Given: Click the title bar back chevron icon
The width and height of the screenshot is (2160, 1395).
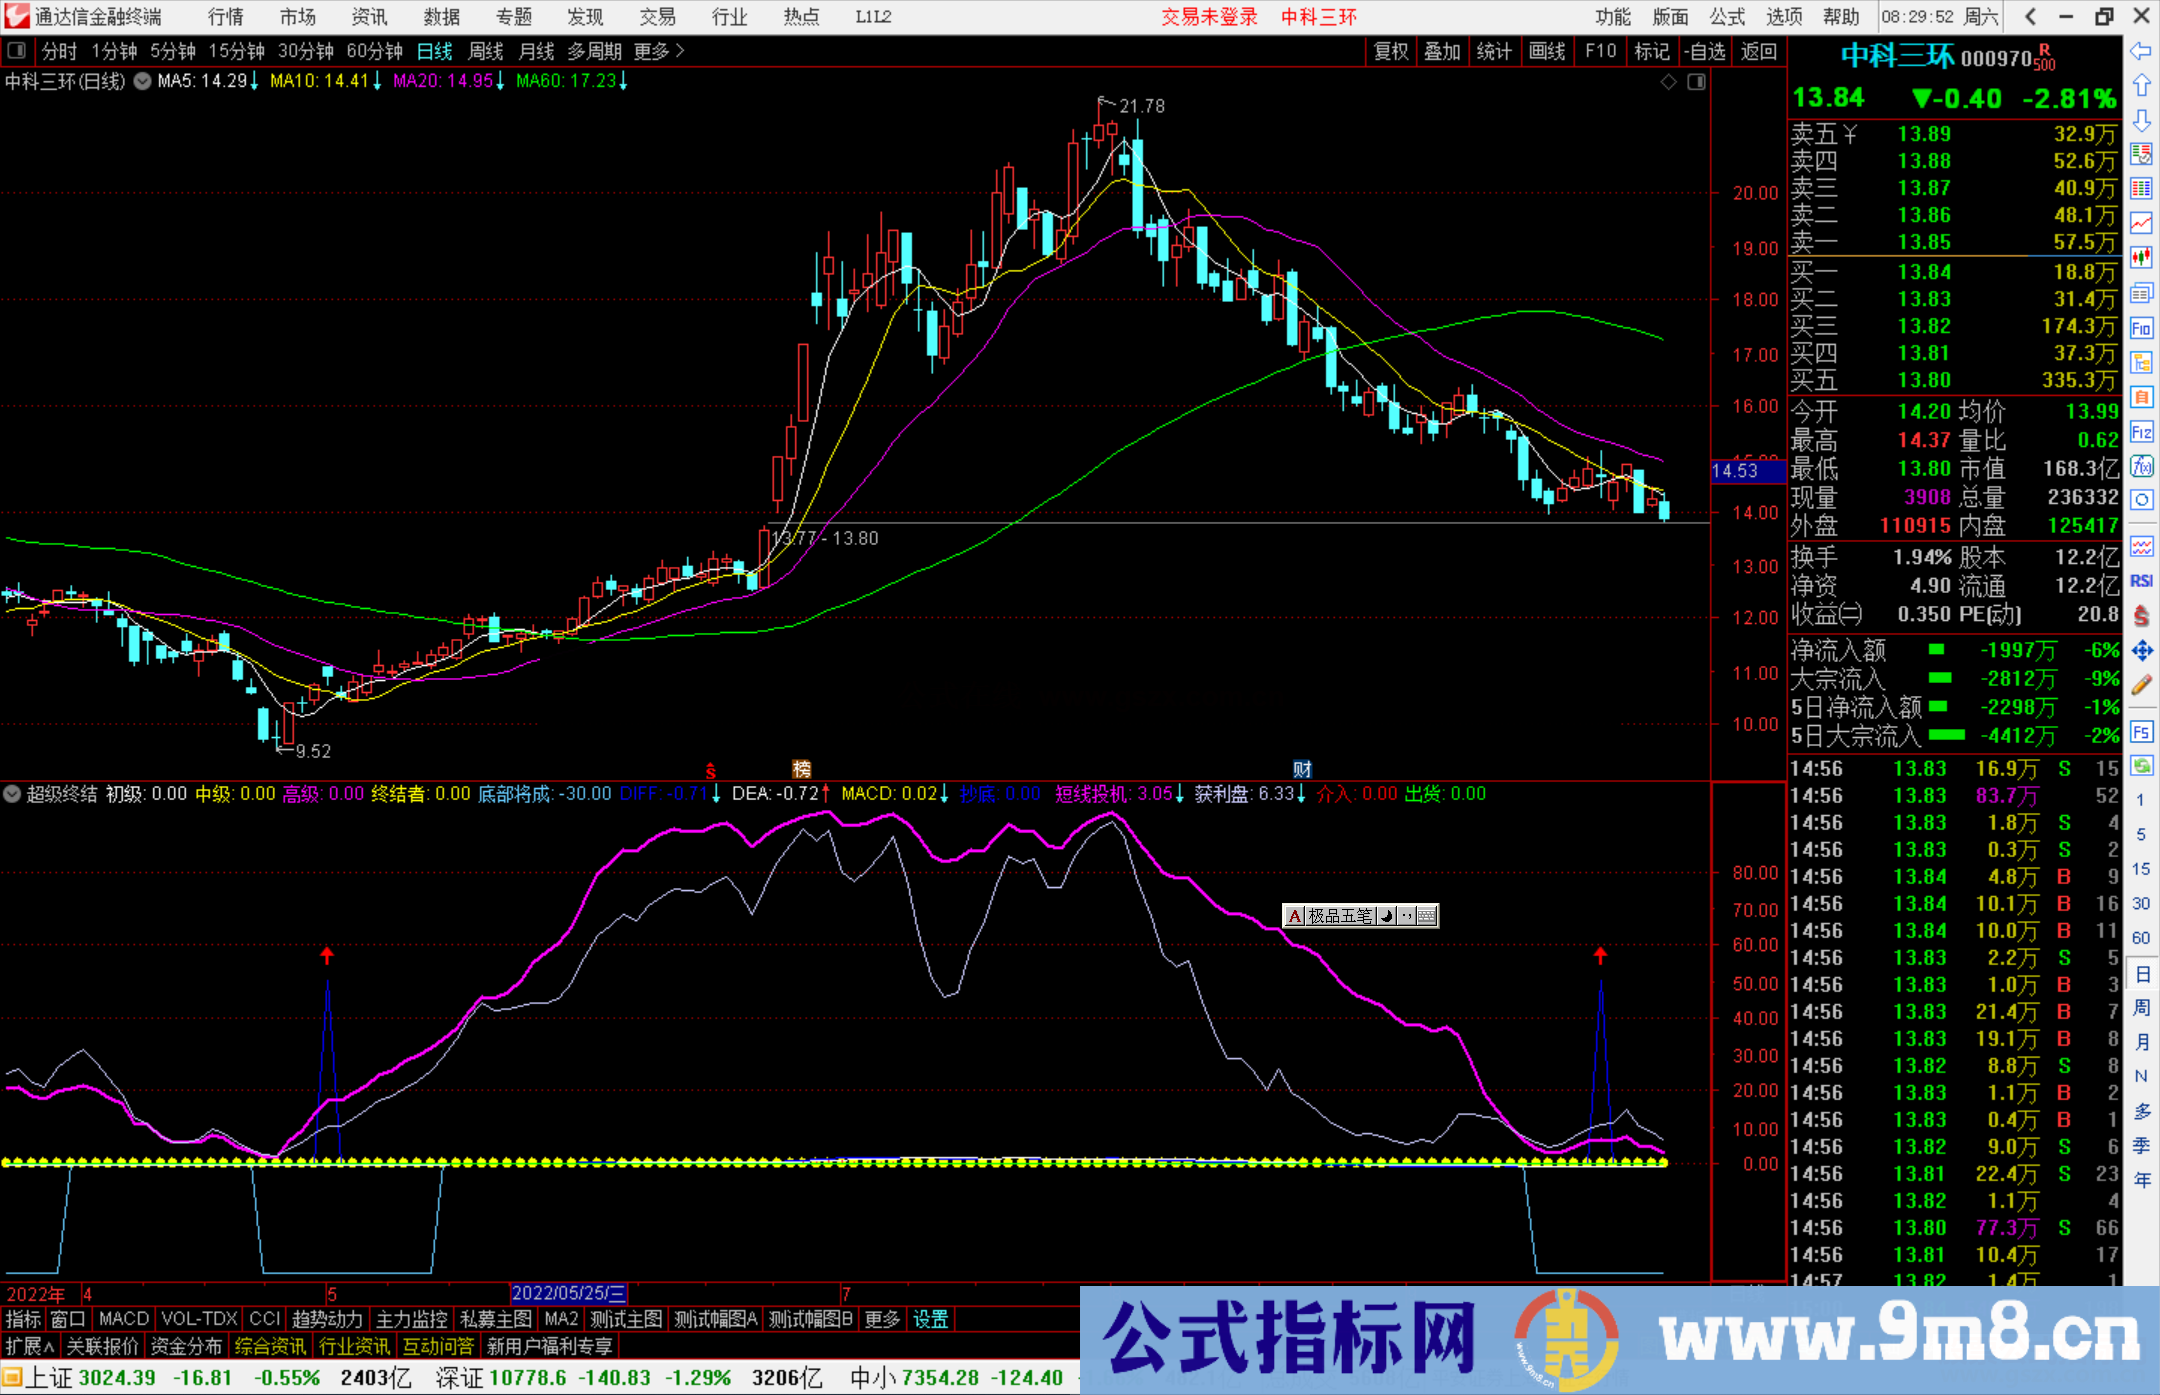Looking at the screenshot, I should pyautogui.click(x=2030, y=16).
